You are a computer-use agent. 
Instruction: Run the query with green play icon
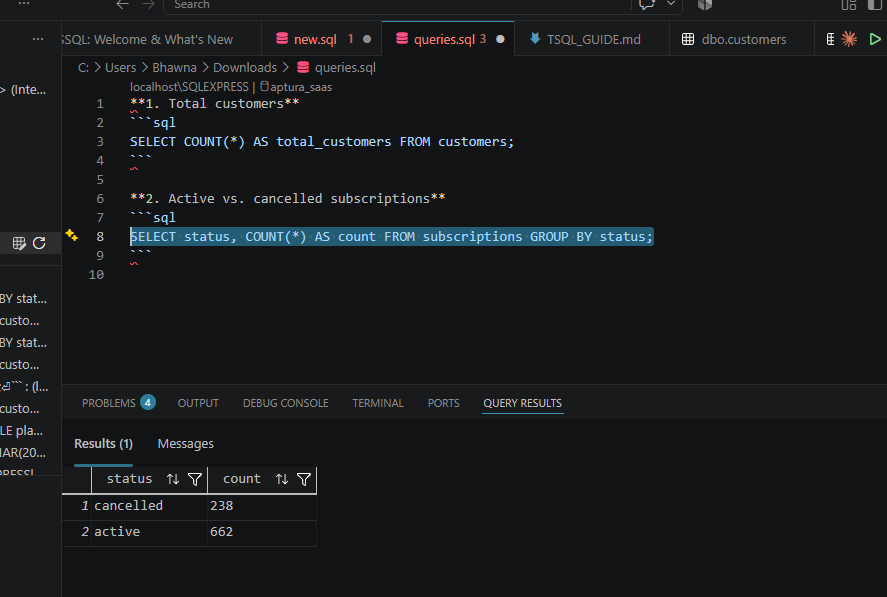(x=875, y=39)
